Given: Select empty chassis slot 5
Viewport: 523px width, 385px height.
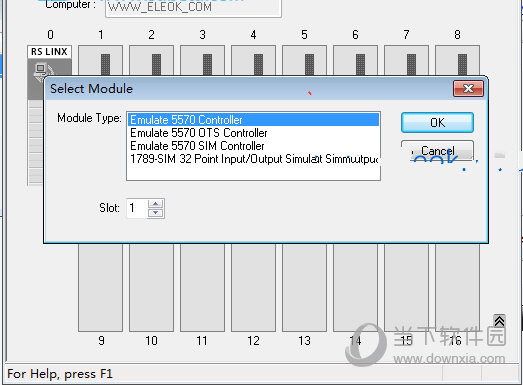Looking at the screenshot, I should click(305, 60).
